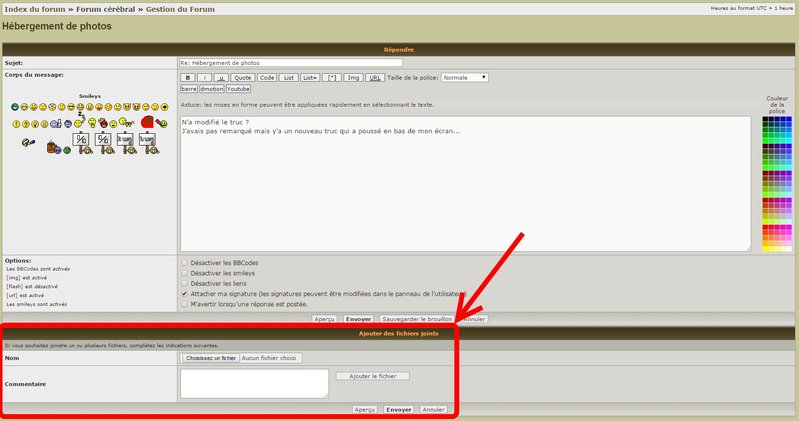This screenshot has width=799, height=421.
Task: Insert an image tag with Img button
Action: [353, 77]
